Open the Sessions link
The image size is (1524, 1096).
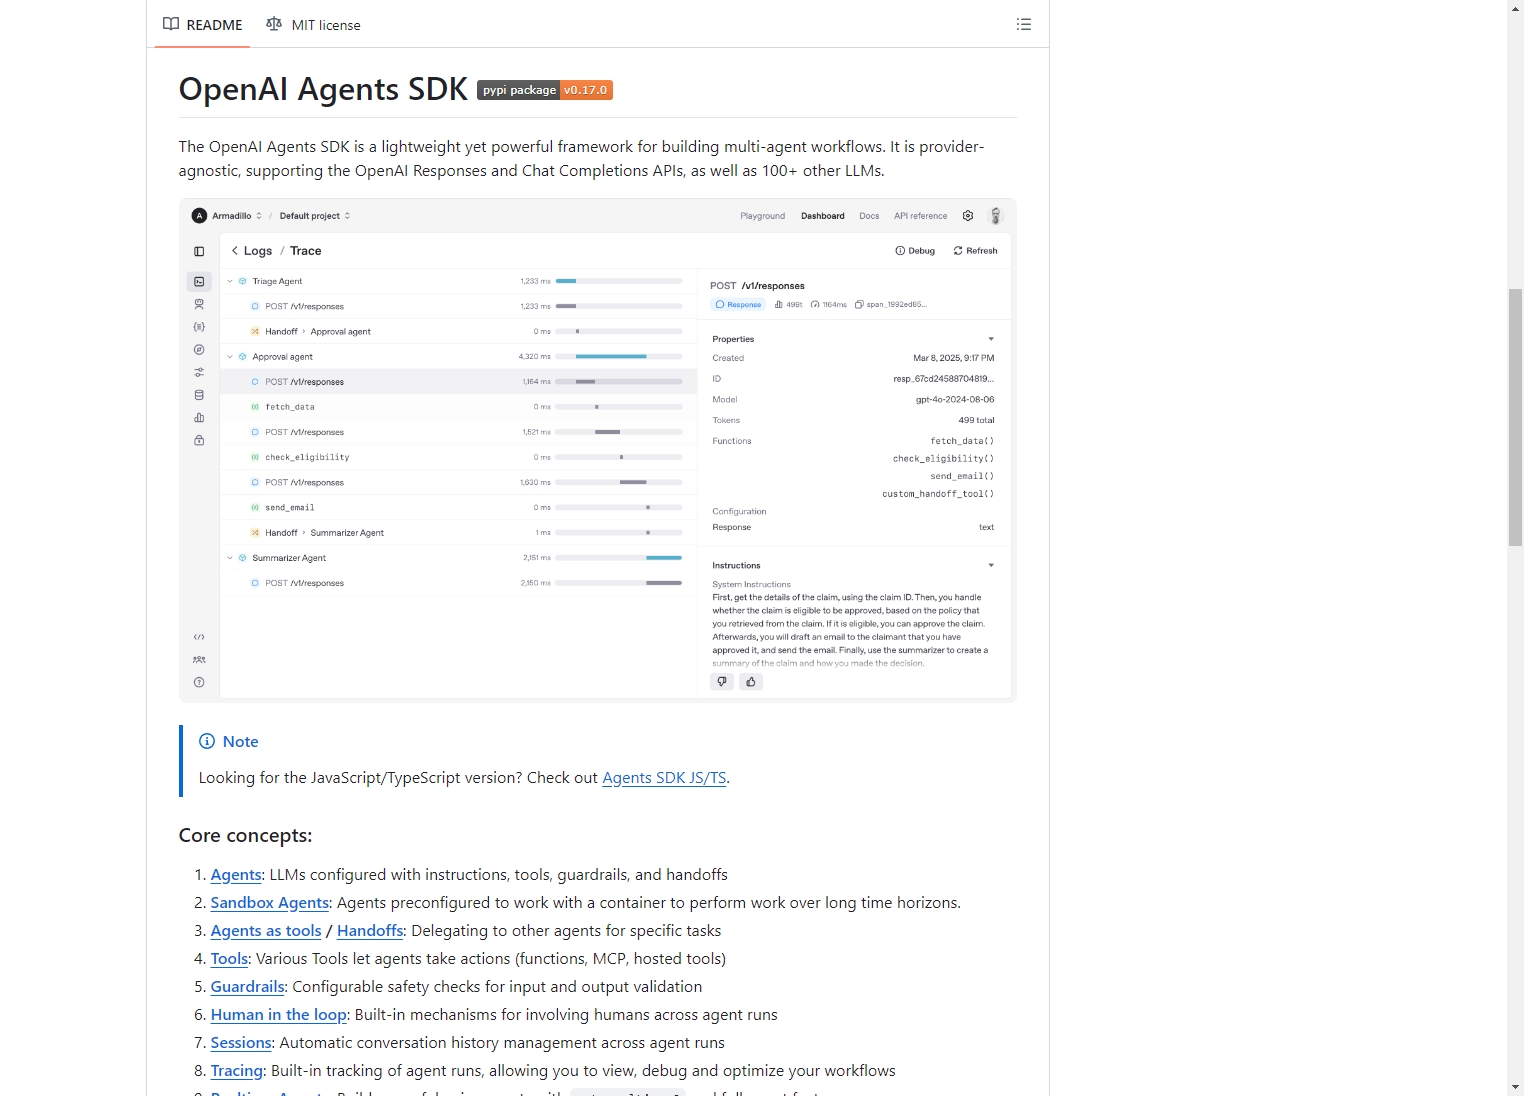241,1043
